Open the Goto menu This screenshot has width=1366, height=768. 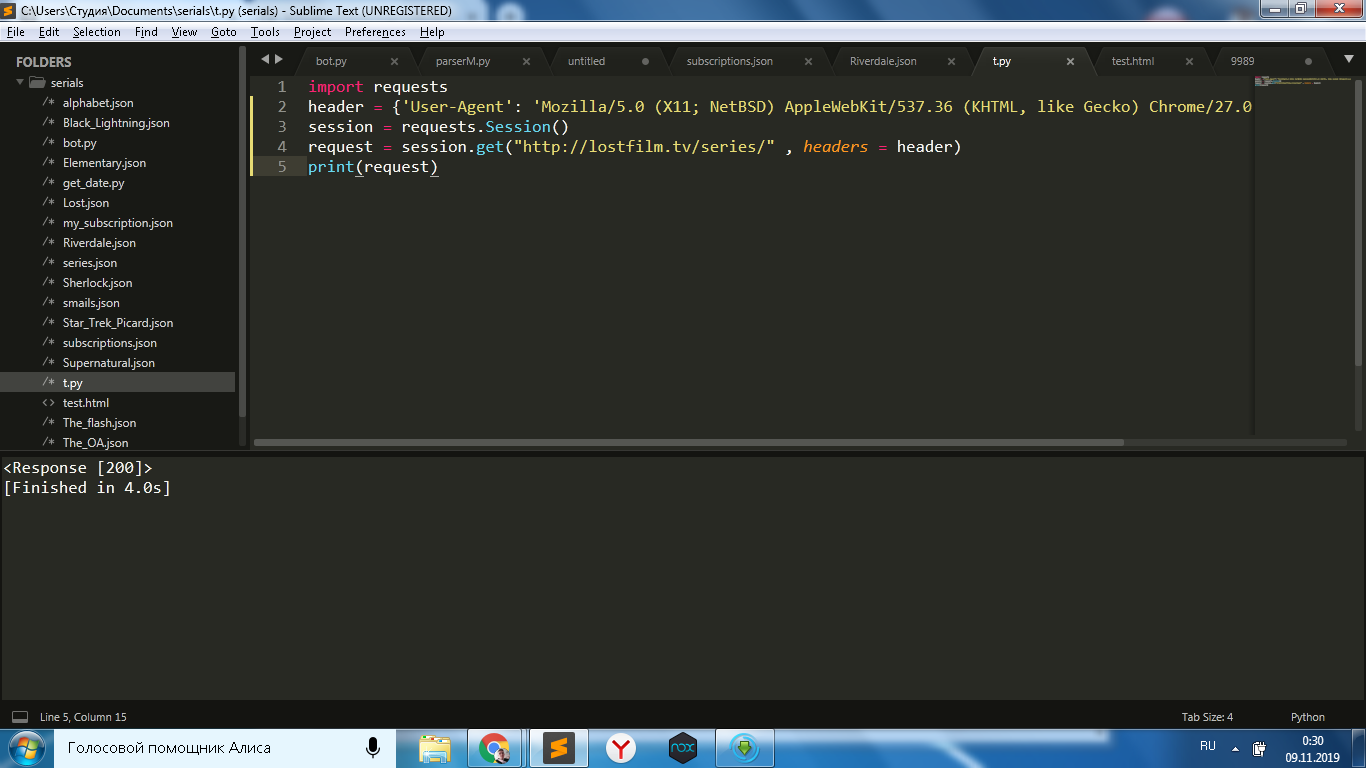click(x=224, y=32)
